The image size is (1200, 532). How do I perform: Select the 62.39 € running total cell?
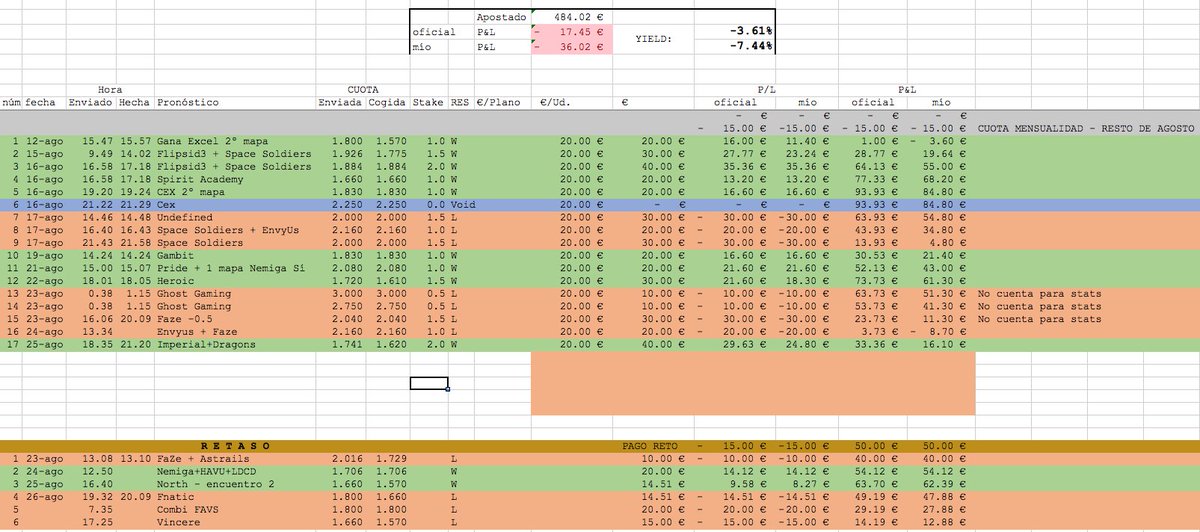click(947, 482)
